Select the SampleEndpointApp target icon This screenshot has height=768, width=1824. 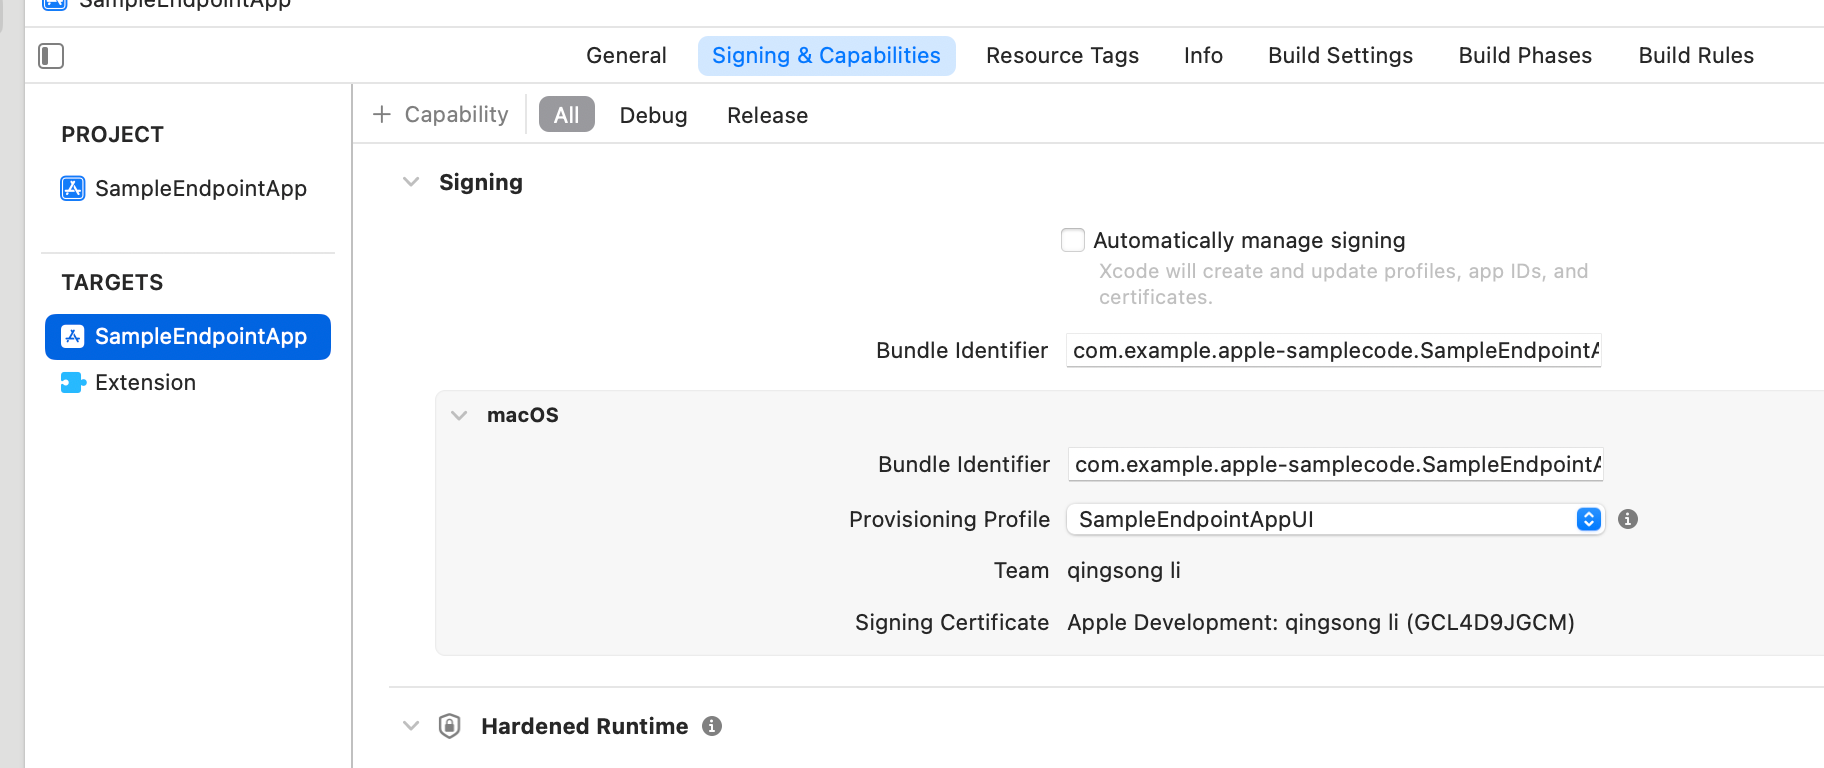click(x=73, y=336)
